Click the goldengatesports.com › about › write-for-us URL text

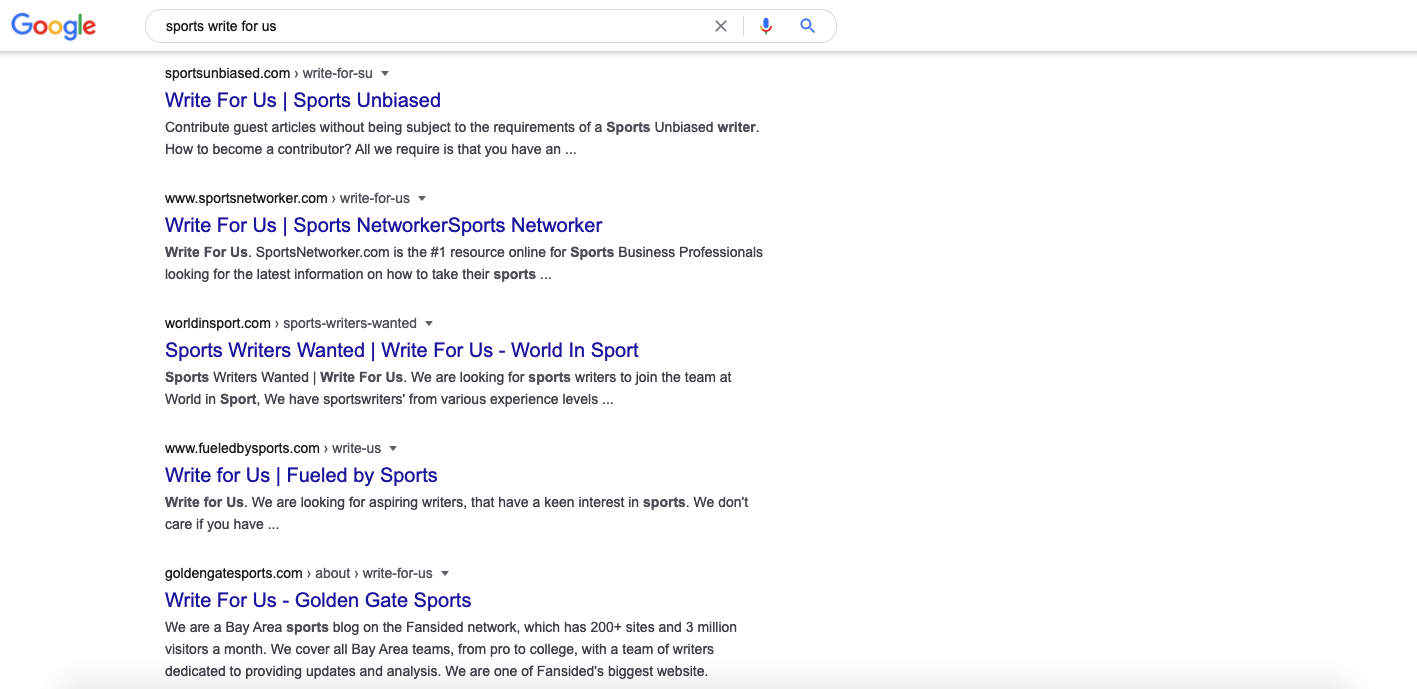coord(299,573)
